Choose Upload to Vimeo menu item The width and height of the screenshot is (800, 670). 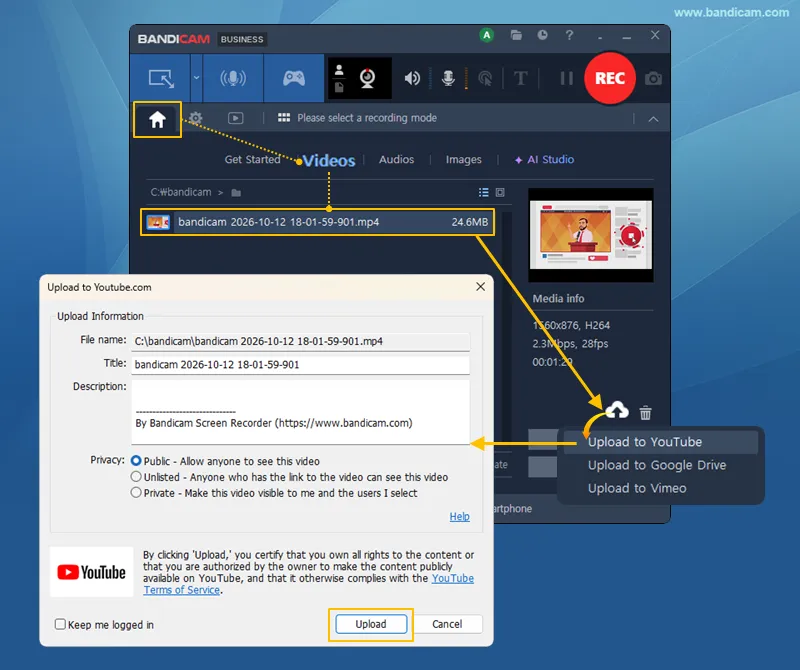click(637, 488)
